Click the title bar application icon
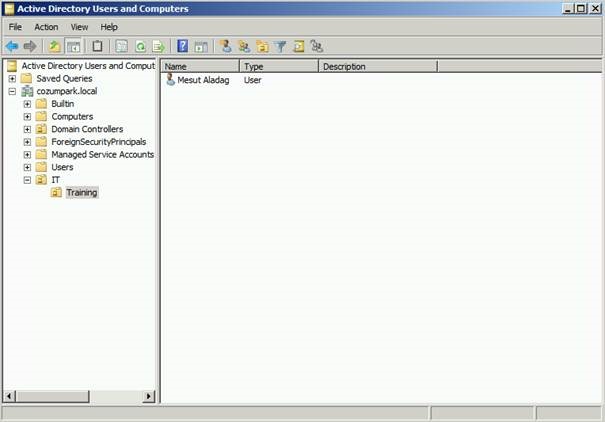 tap(9, 9)
